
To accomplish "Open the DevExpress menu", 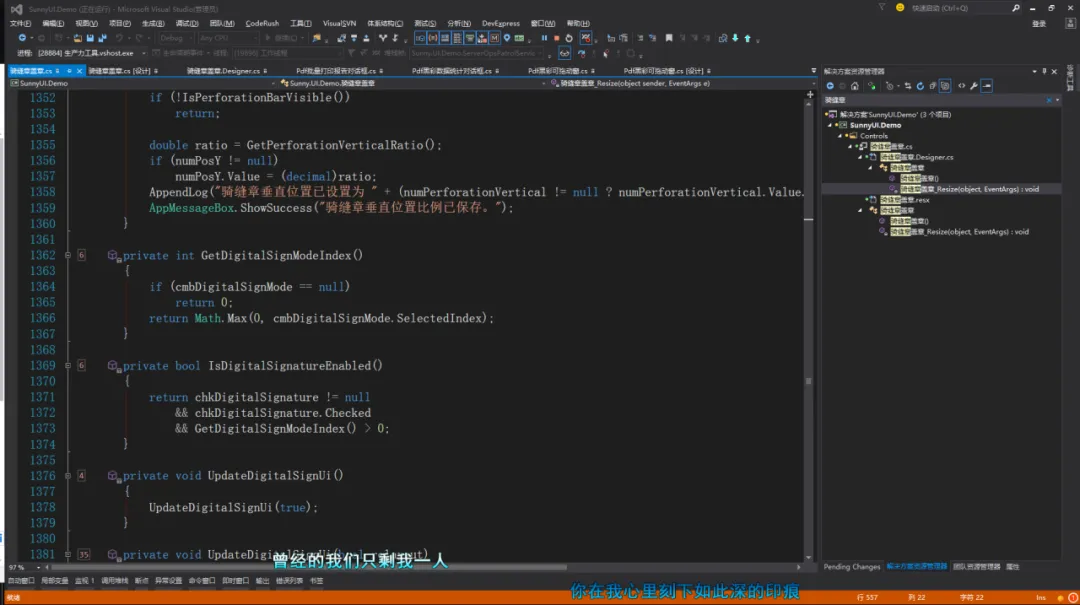I will (501, 23).
